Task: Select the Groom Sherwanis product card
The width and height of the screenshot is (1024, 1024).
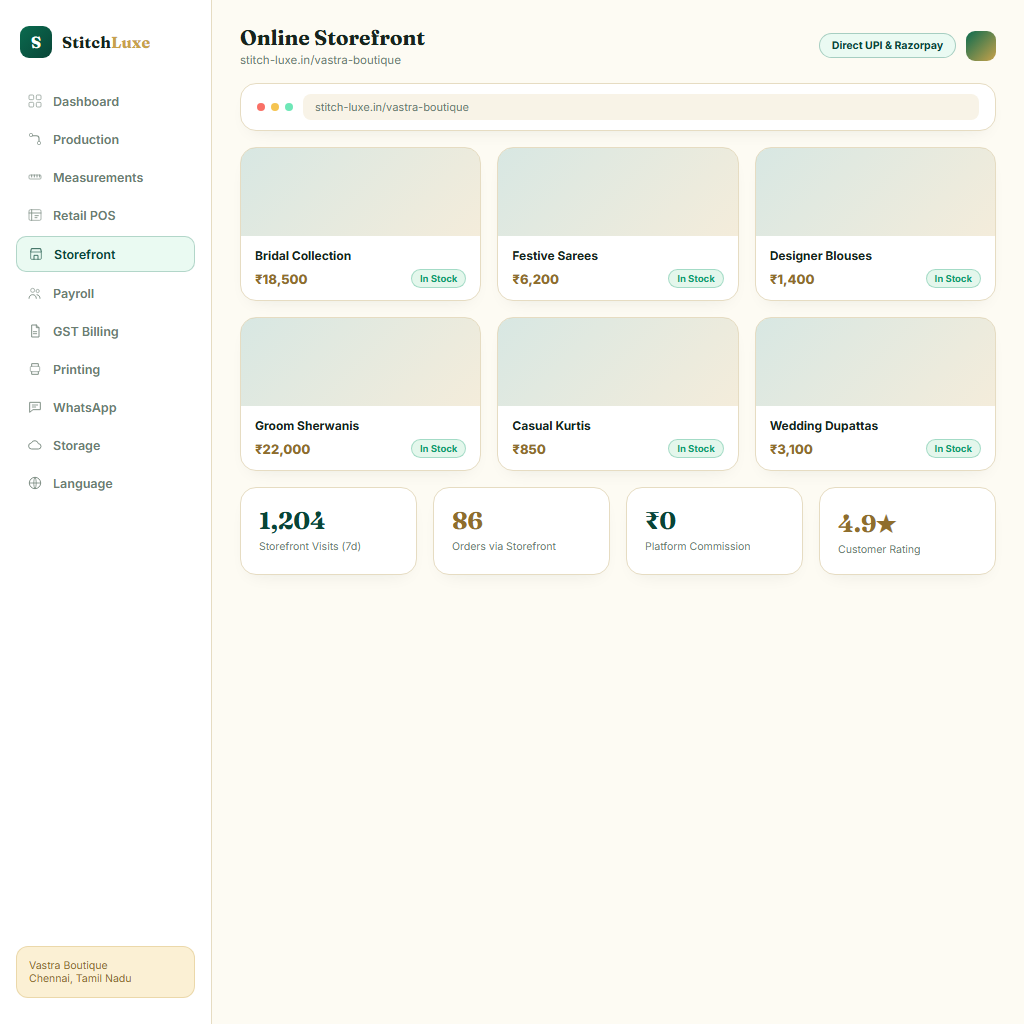Action: 360,394
